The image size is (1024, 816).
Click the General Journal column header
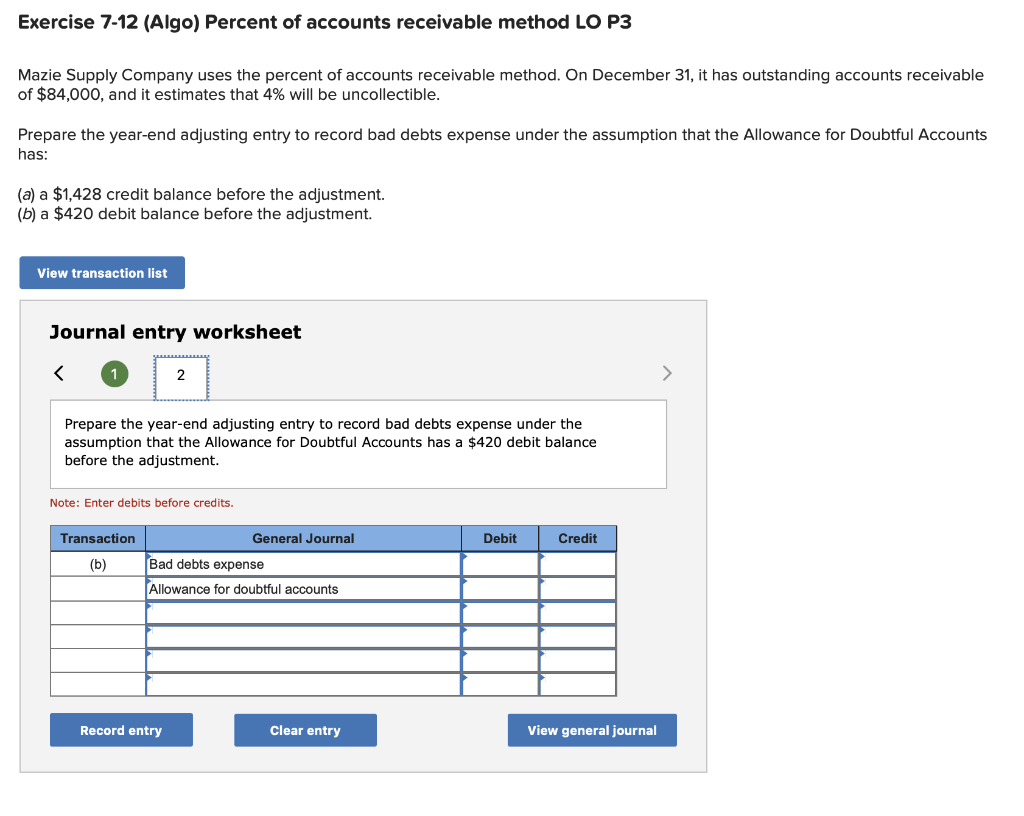click(303, 538)
